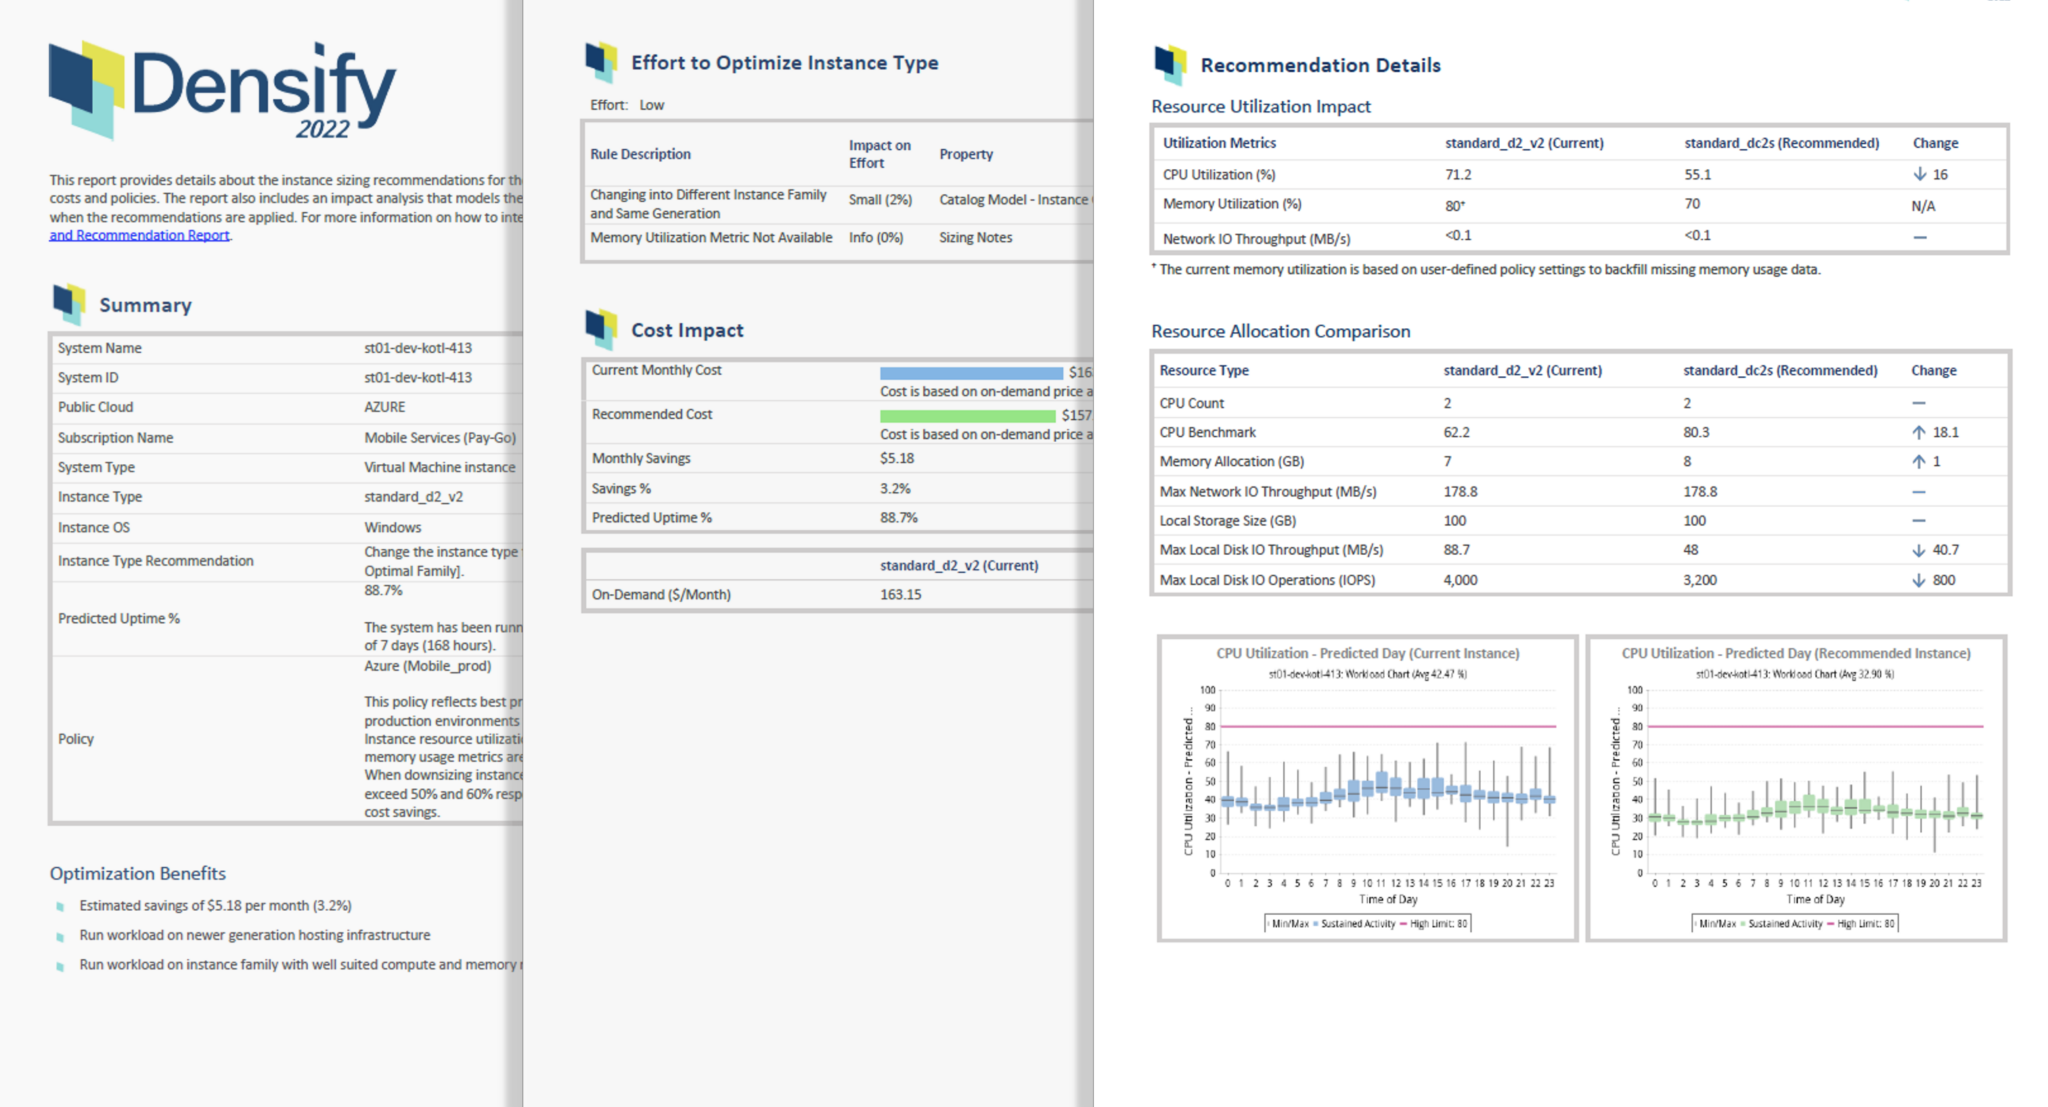
Task: Click the Min/Max legend in recommended chart
Action: [x=1718, y=923]
